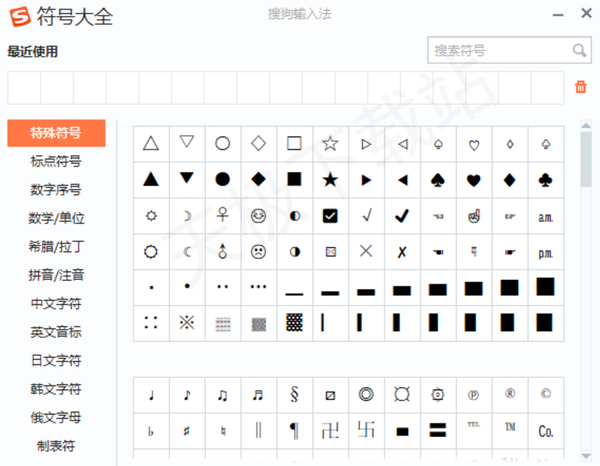This screenshot has height=466, width=600.
Task: Insert the bold check mark symbol
Action: [402, 215]
